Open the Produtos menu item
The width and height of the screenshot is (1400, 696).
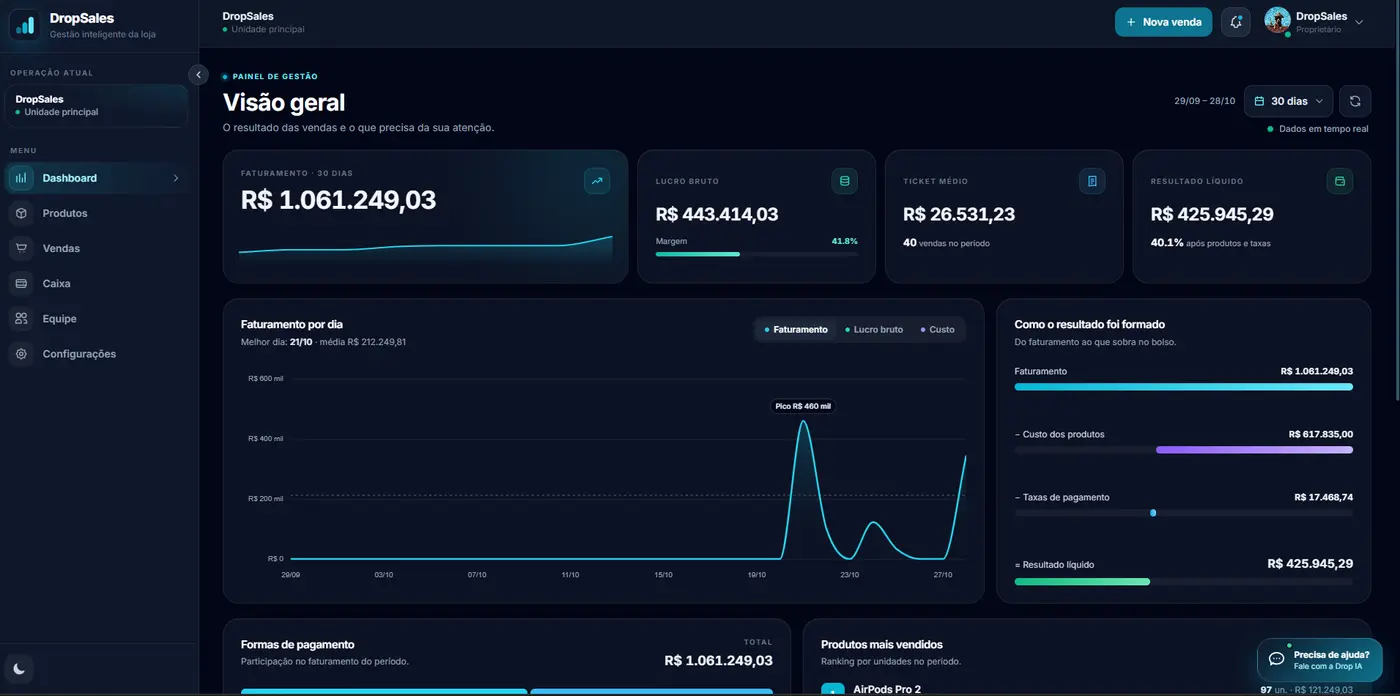click(96, 213)
